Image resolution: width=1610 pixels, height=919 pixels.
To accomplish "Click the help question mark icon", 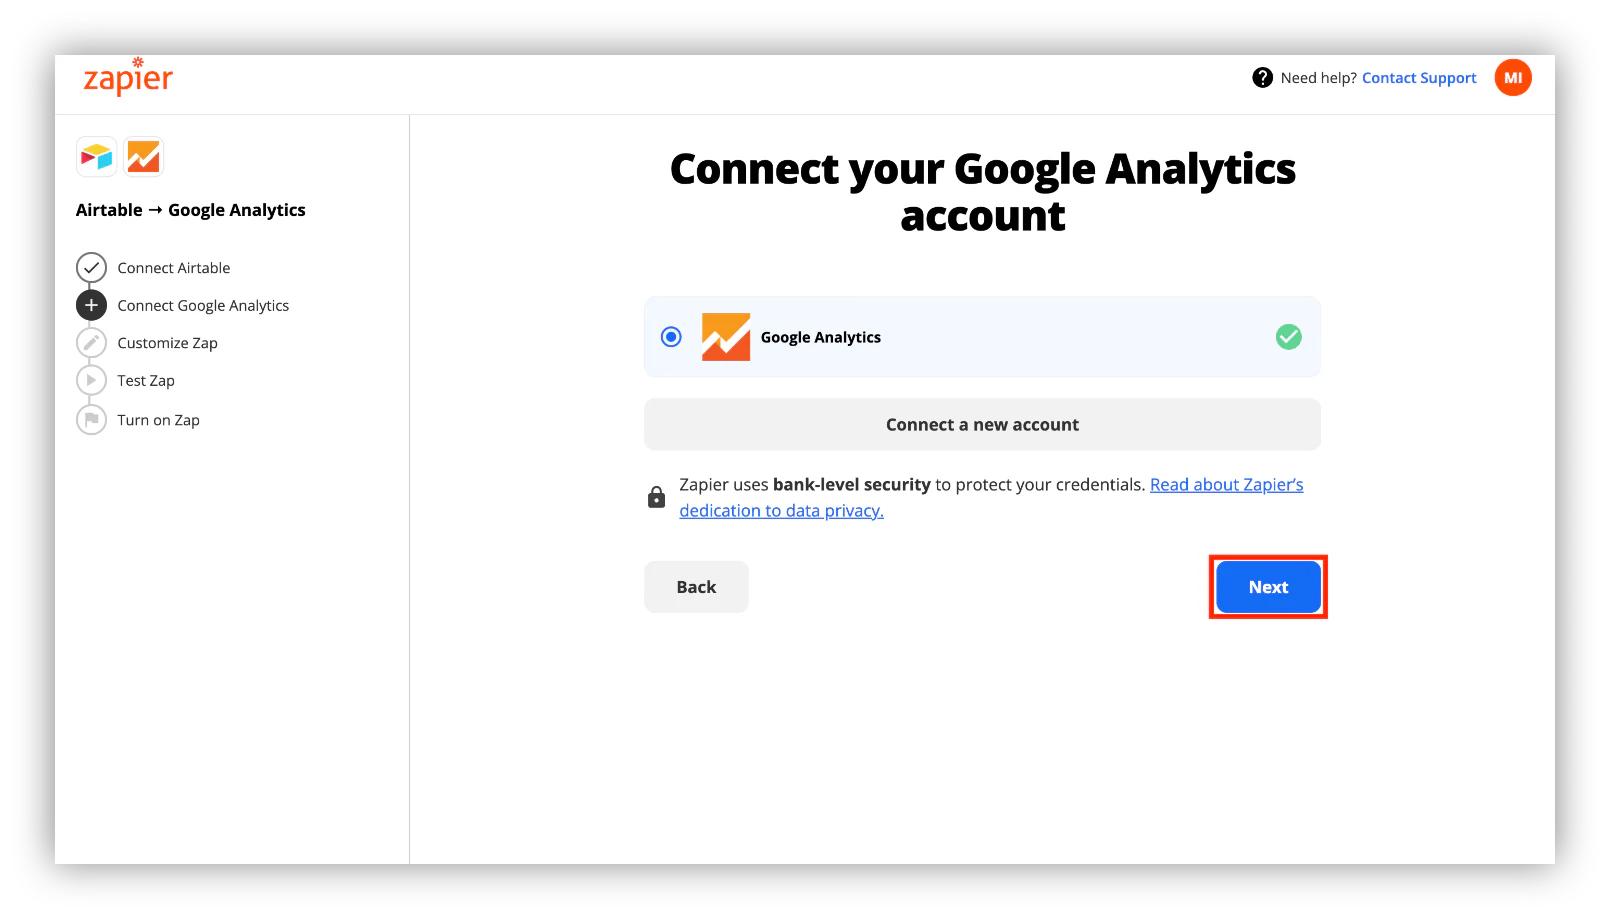I will click(1262, 78).
